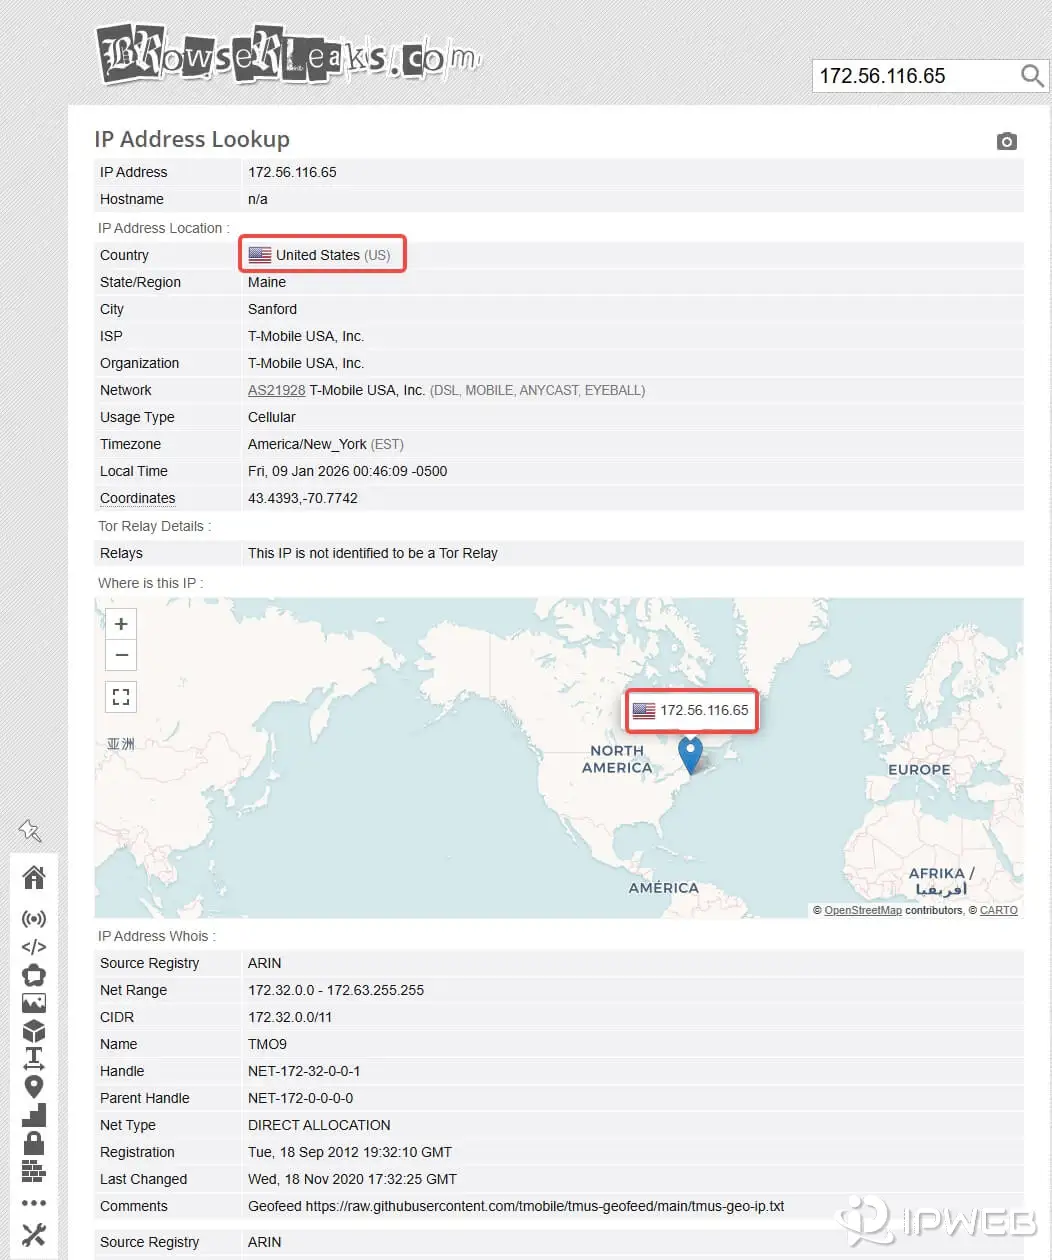1052x1260 pixels.
Task: Click the search magnifier icon
Action: (1032, 76)
